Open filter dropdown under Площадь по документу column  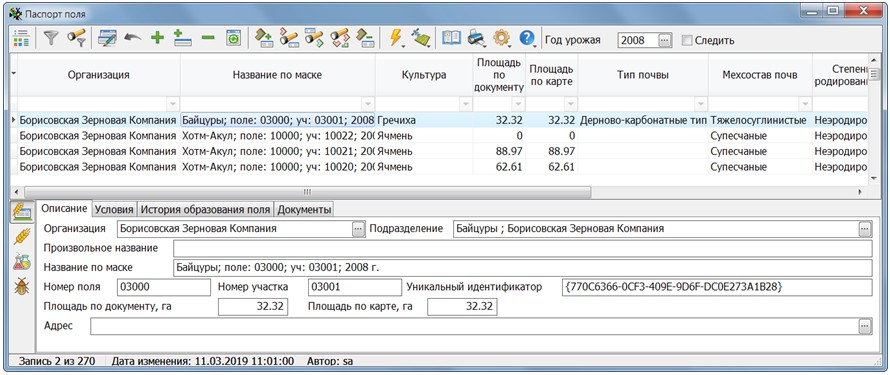[518, 104]
